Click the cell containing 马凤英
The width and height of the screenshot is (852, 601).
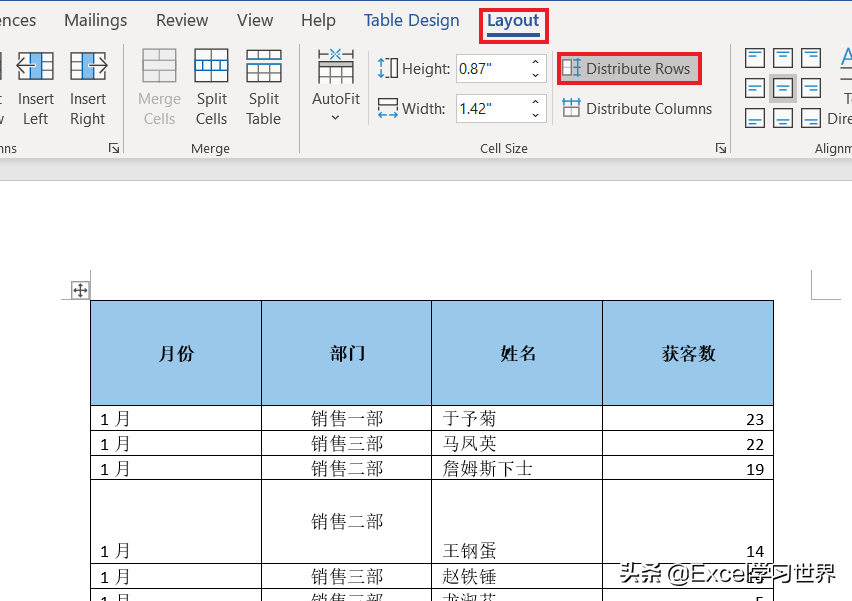(x=517, y=443)
